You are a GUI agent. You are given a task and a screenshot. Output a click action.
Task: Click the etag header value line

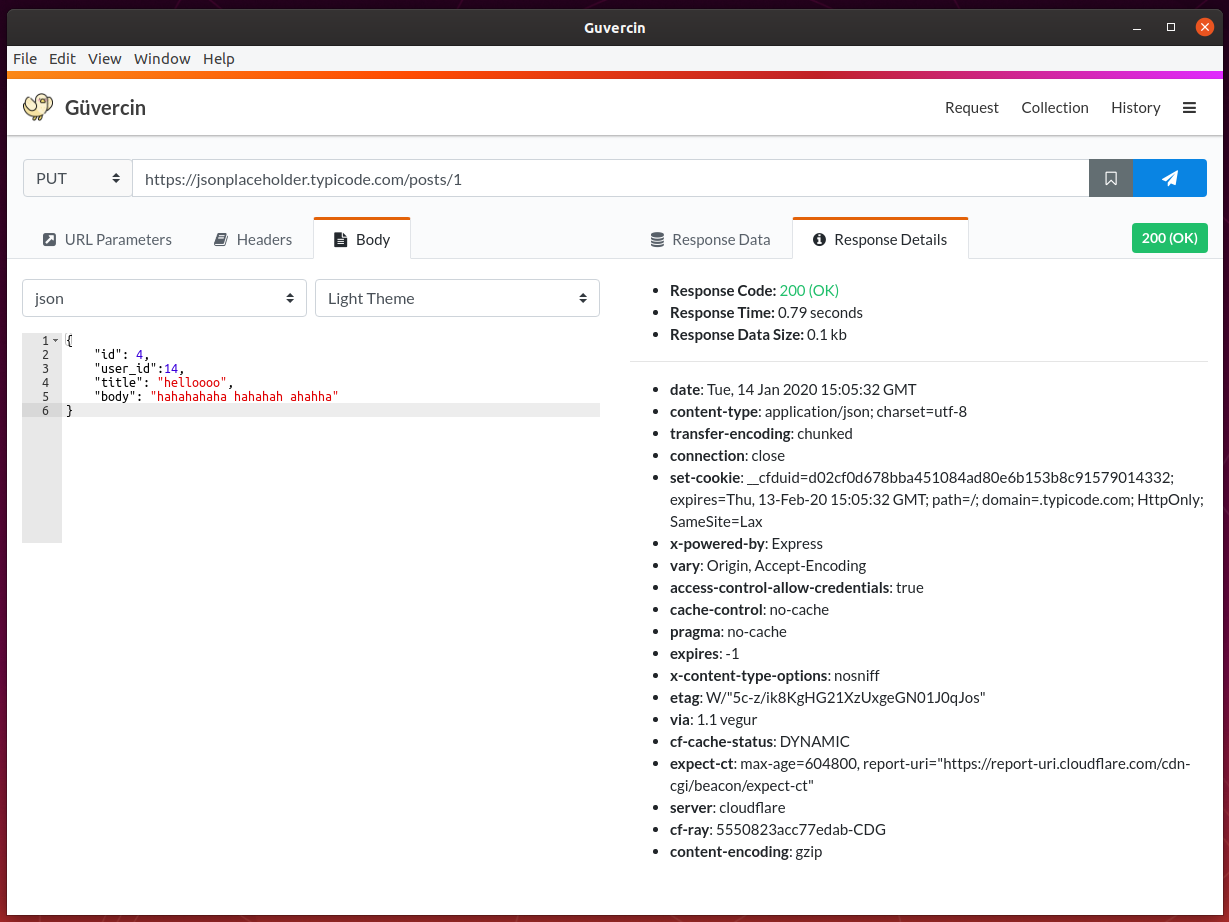tap(828, 697)
